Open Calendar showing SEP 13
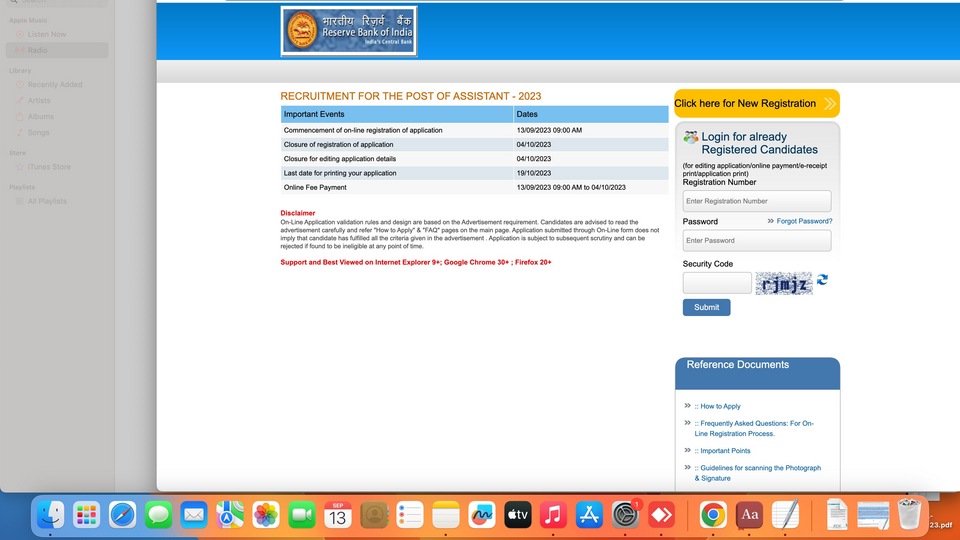 337,515
